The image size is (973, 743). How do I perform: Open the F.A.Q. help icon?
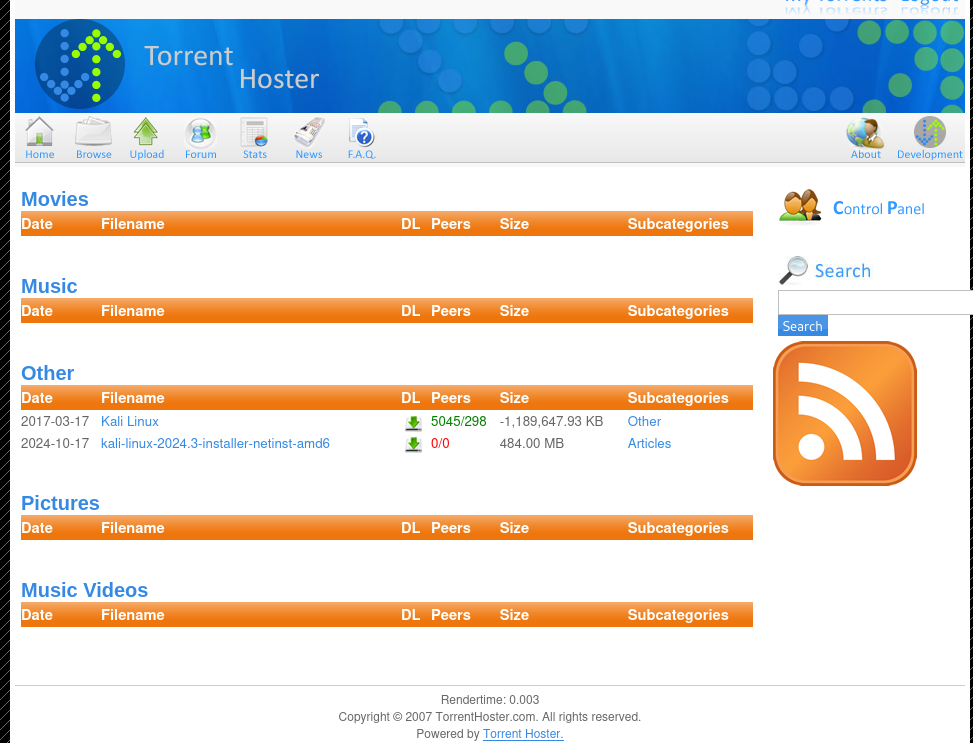(x=361, y=131)
